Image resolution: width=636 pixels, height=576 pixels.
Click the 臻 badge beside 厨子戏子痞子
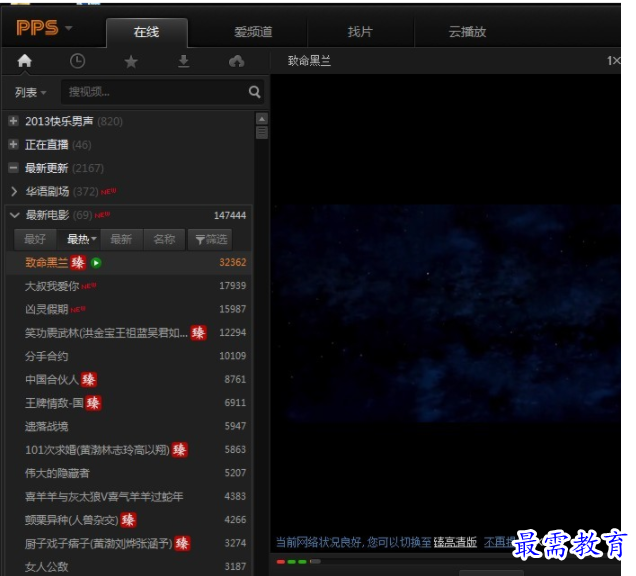tap(182, 543)
